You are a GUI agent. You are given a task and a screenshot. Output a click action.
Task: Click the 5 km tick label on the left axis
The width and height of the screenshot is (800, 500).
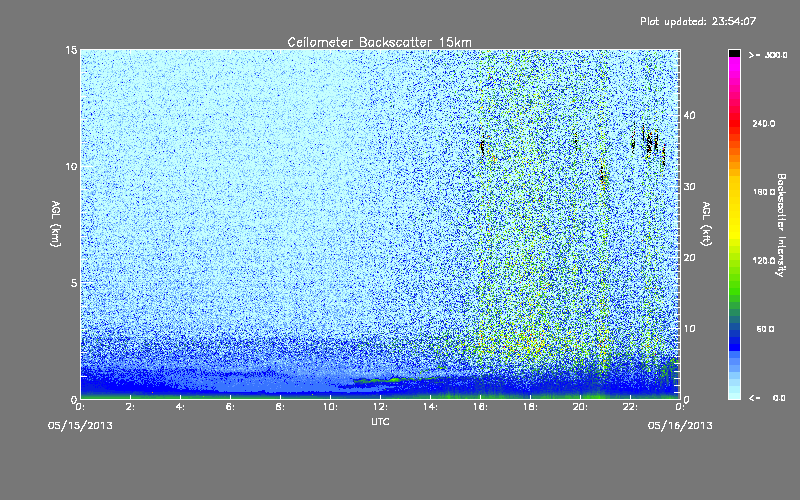[x=74, y=283]
